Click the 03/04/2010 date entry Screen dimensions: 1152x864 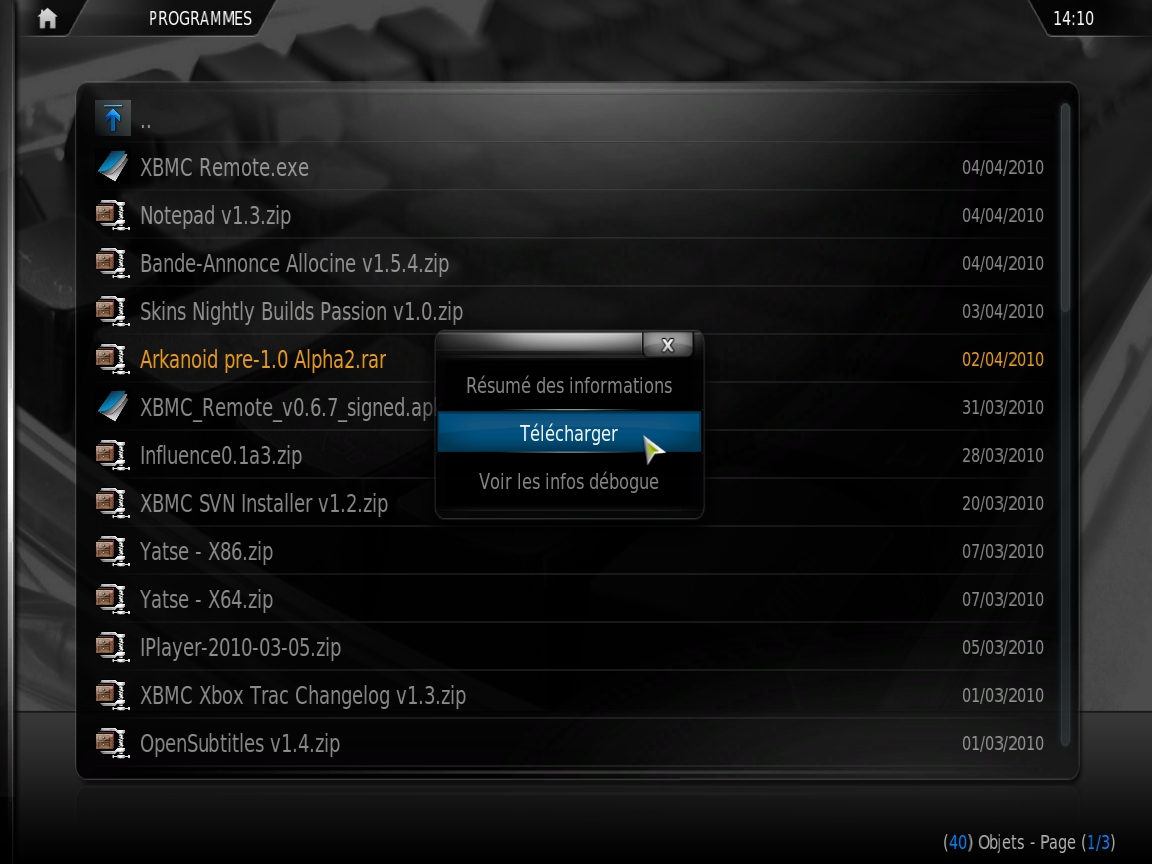pyautogui.click(x=1002, y=312)
